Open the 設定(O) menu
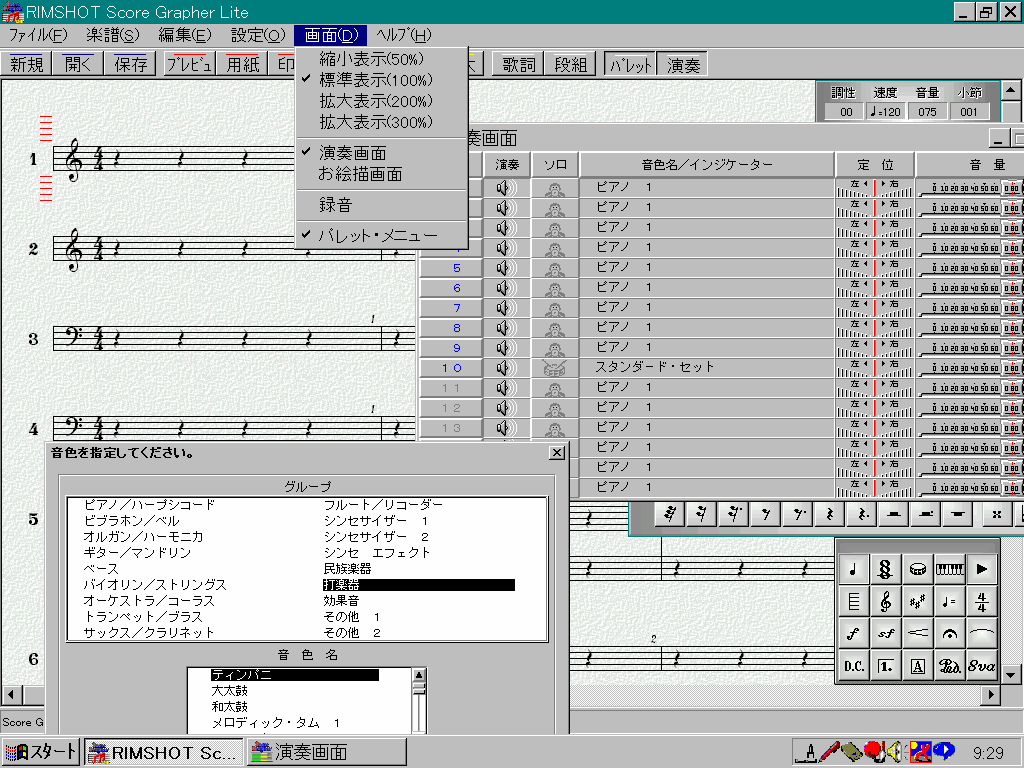 point(258,35)
